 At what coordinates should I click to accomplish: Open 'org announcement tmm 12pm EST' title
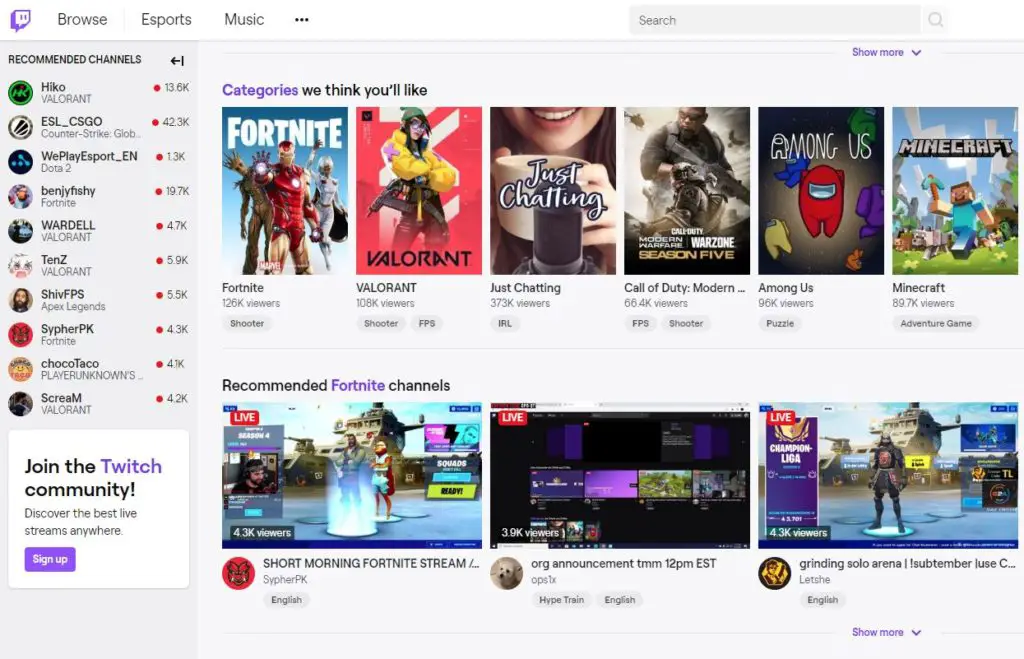click(624, 563)
